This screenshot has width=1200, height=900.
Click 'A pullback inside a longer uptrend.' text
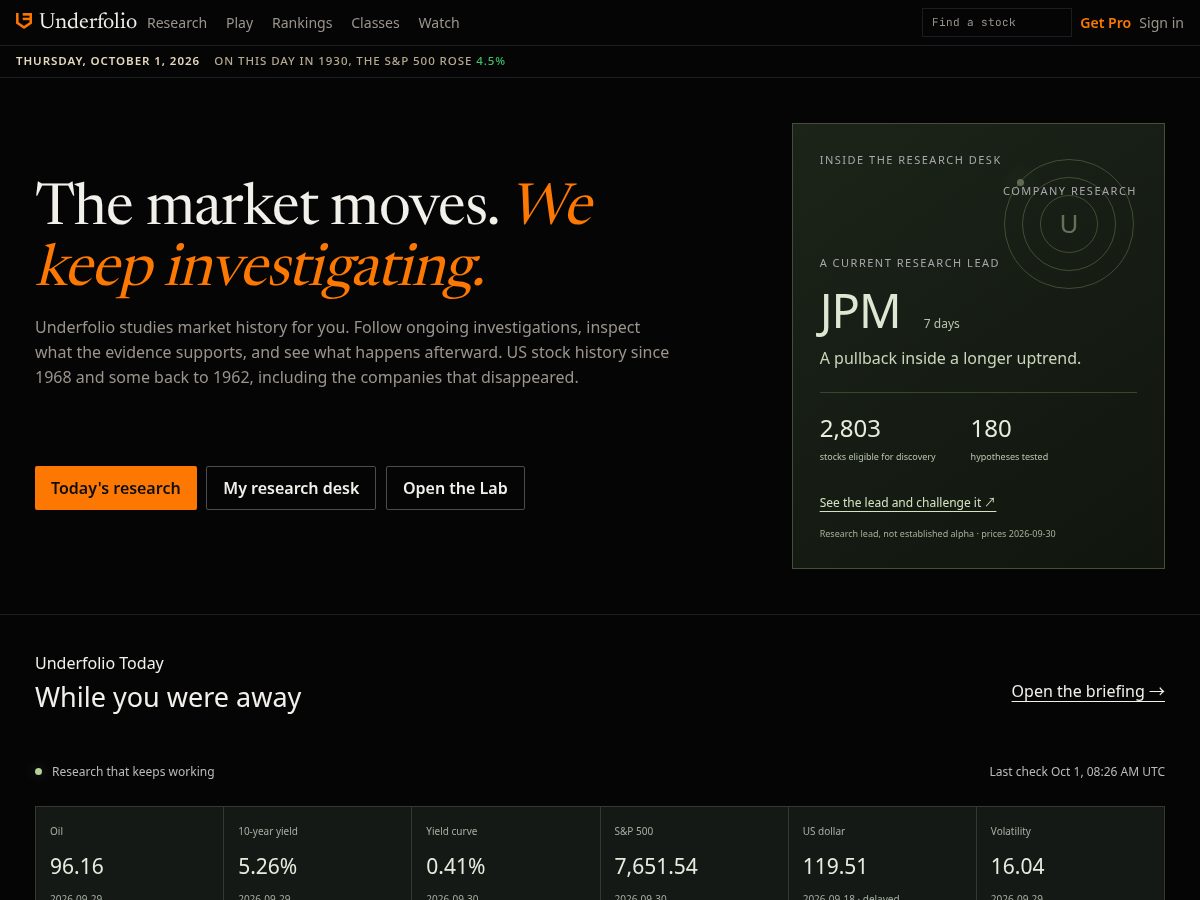tap(950, 358)
